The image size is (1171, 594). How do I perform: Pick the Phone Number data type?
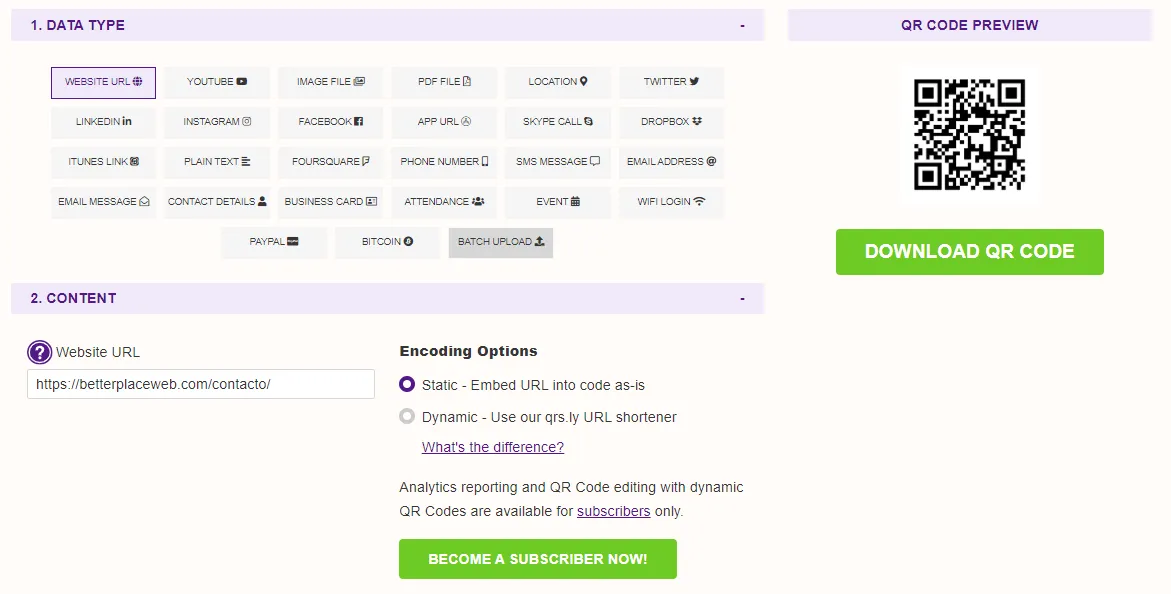pyautogui.click(x=444, y=162)
